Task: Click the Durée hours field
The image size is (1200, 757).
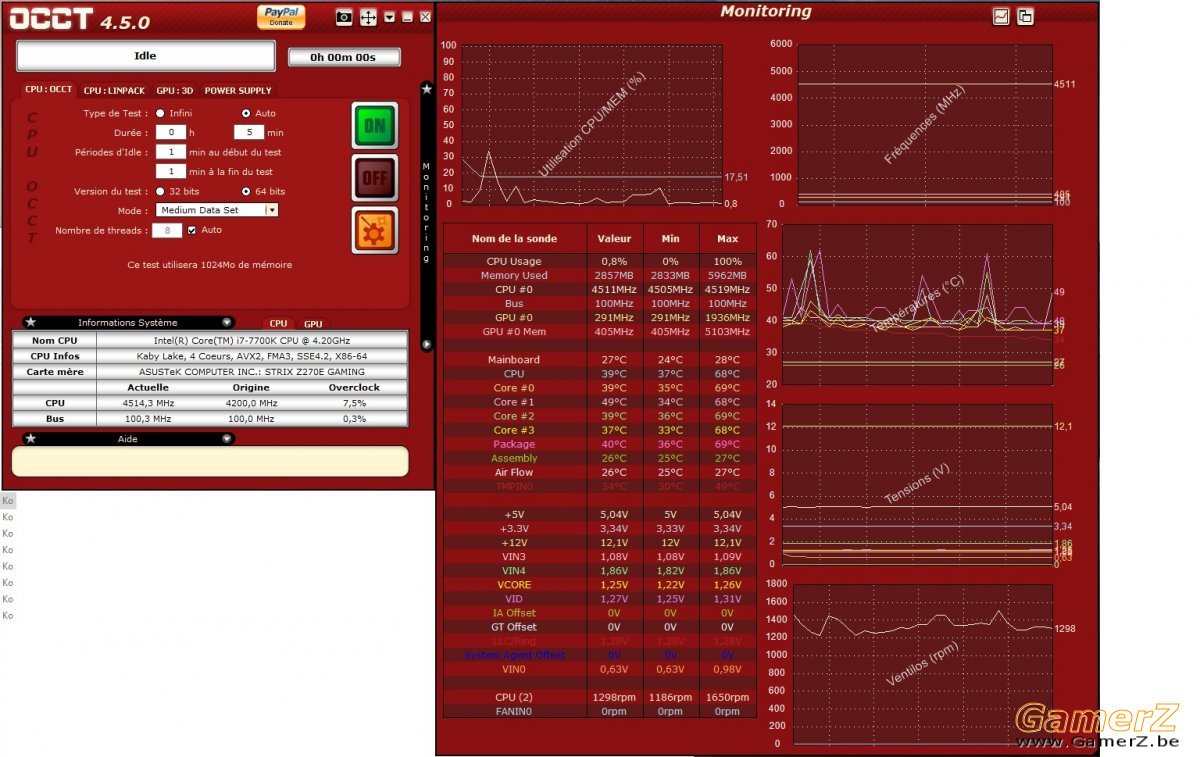Action: coord(171,132)
